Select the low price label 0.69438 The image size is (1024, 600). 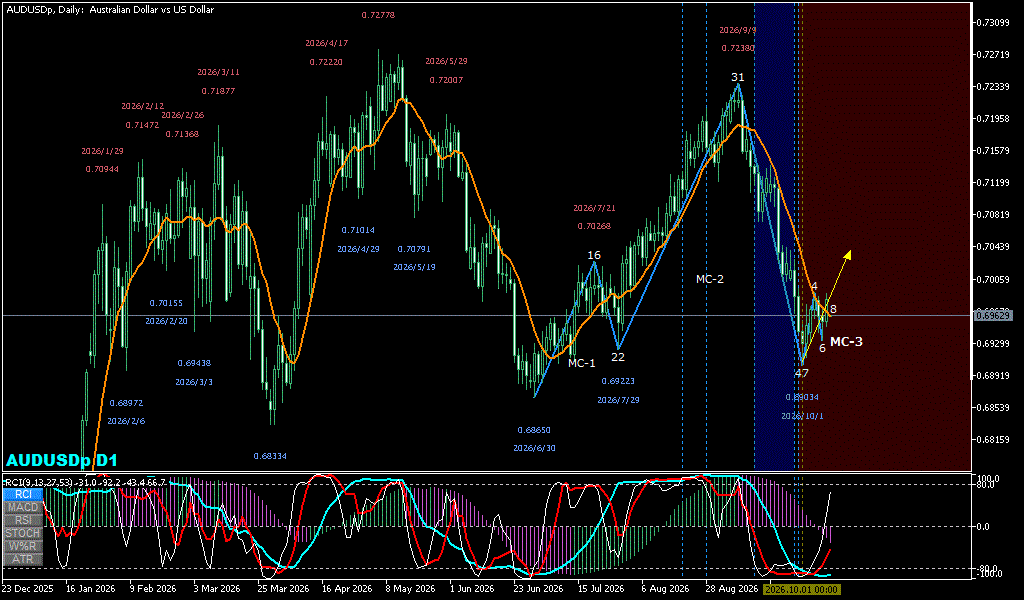point(194,363)
